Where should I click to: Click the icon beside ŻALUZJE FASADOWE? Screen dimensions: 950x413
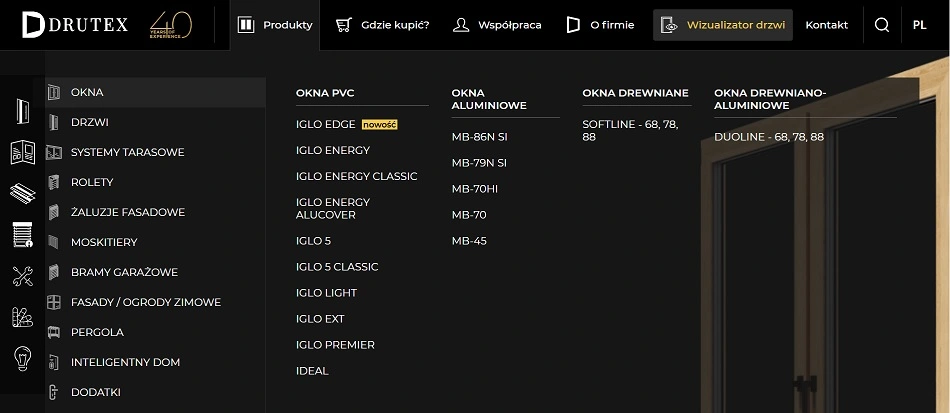(54, 212)
